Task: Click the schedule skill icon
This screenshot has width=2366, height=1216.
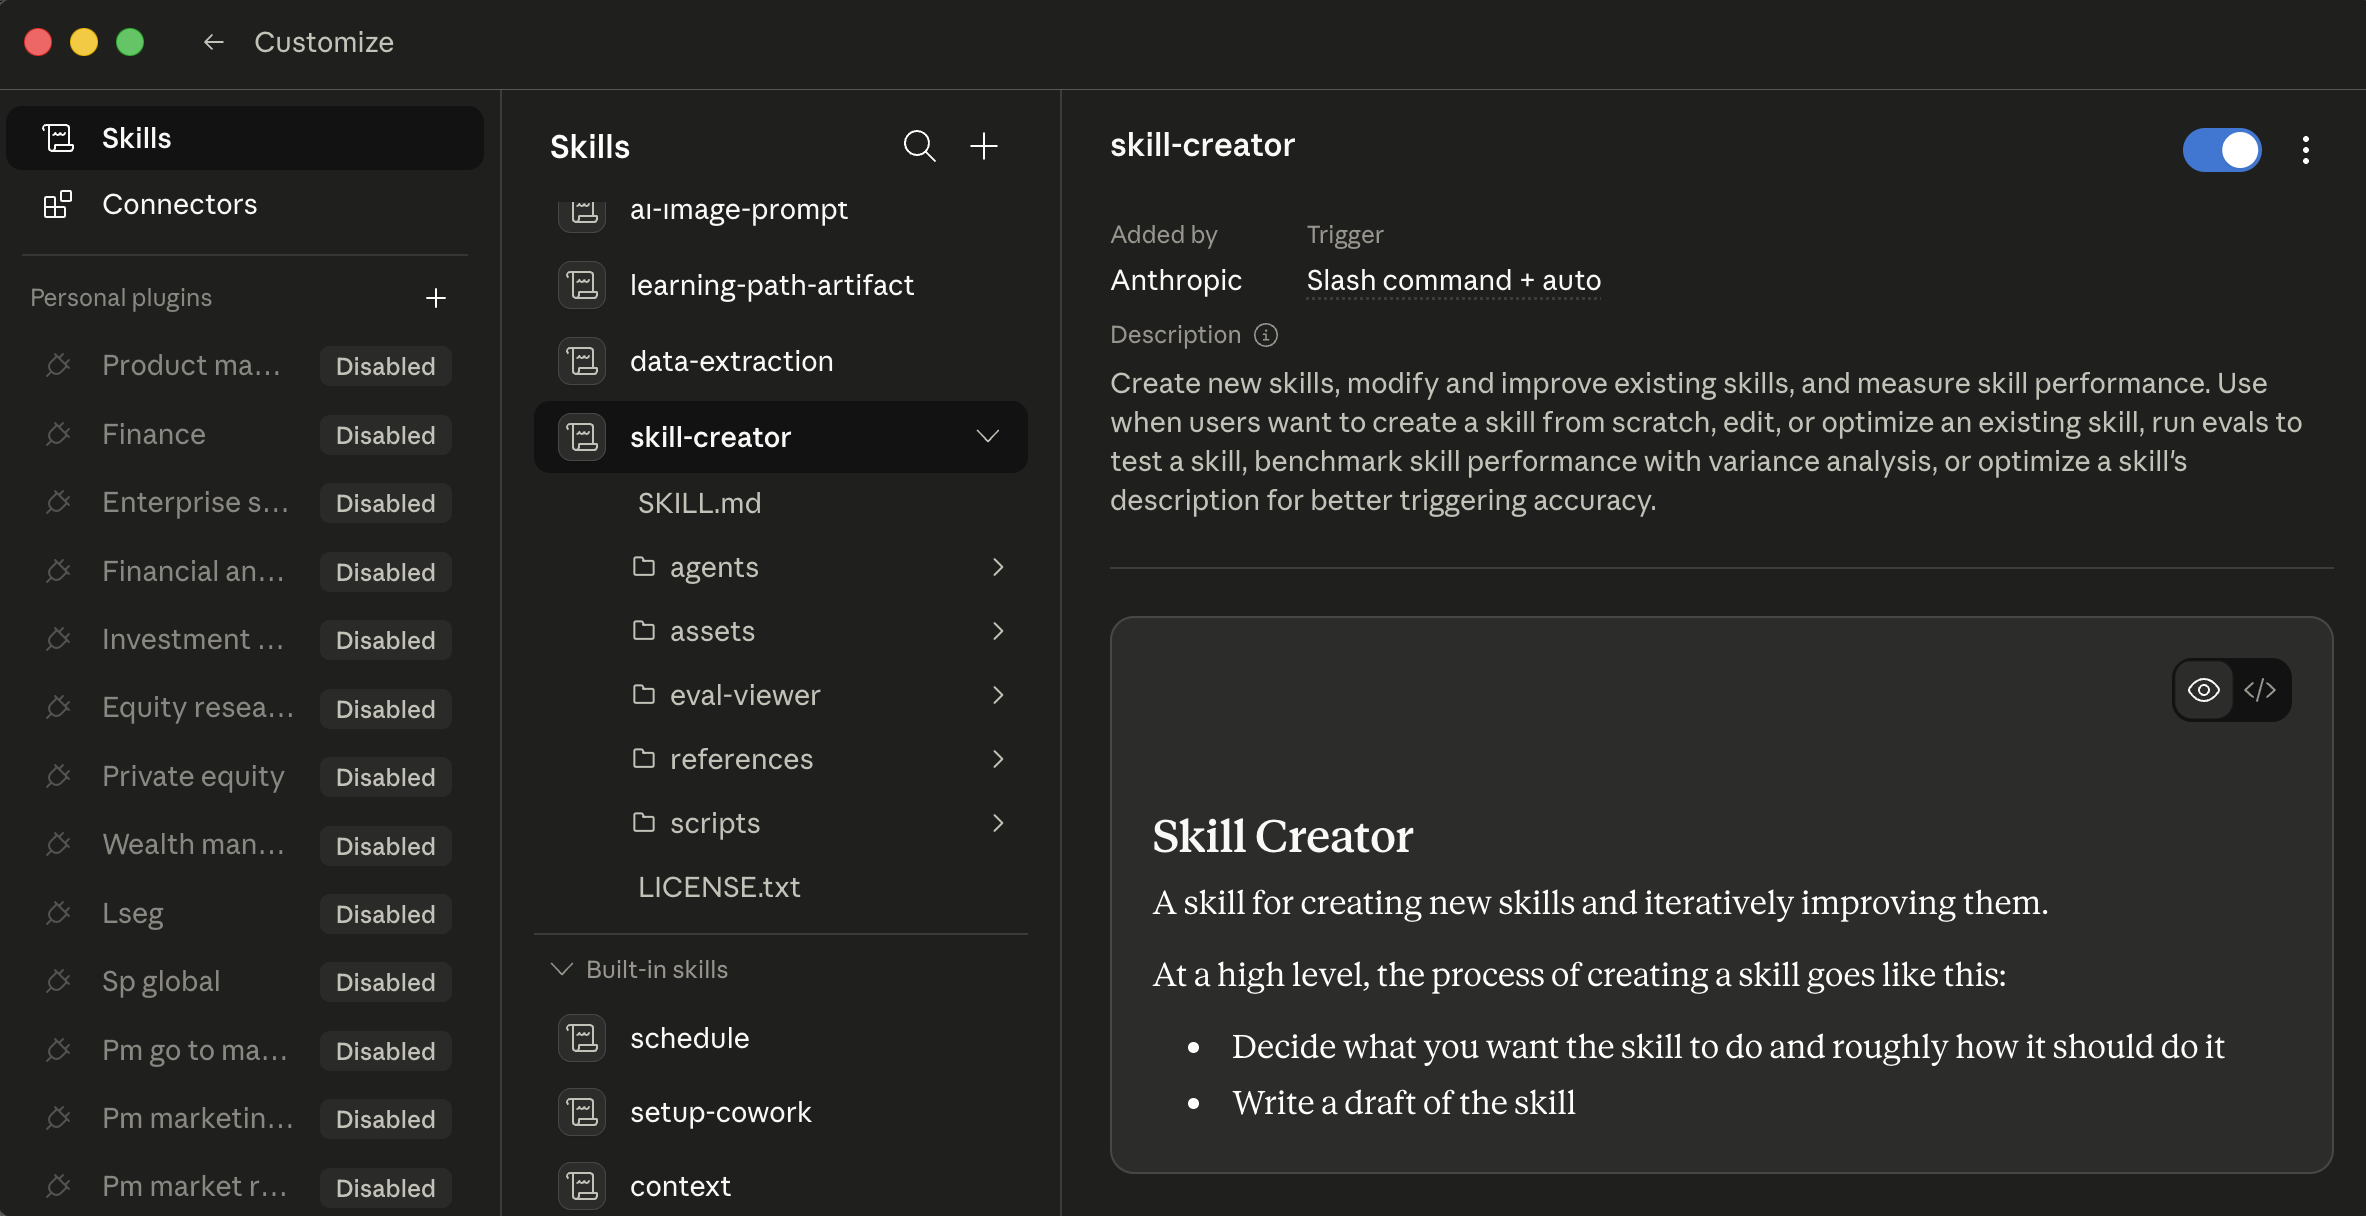Action: [x=582, y=1038]
